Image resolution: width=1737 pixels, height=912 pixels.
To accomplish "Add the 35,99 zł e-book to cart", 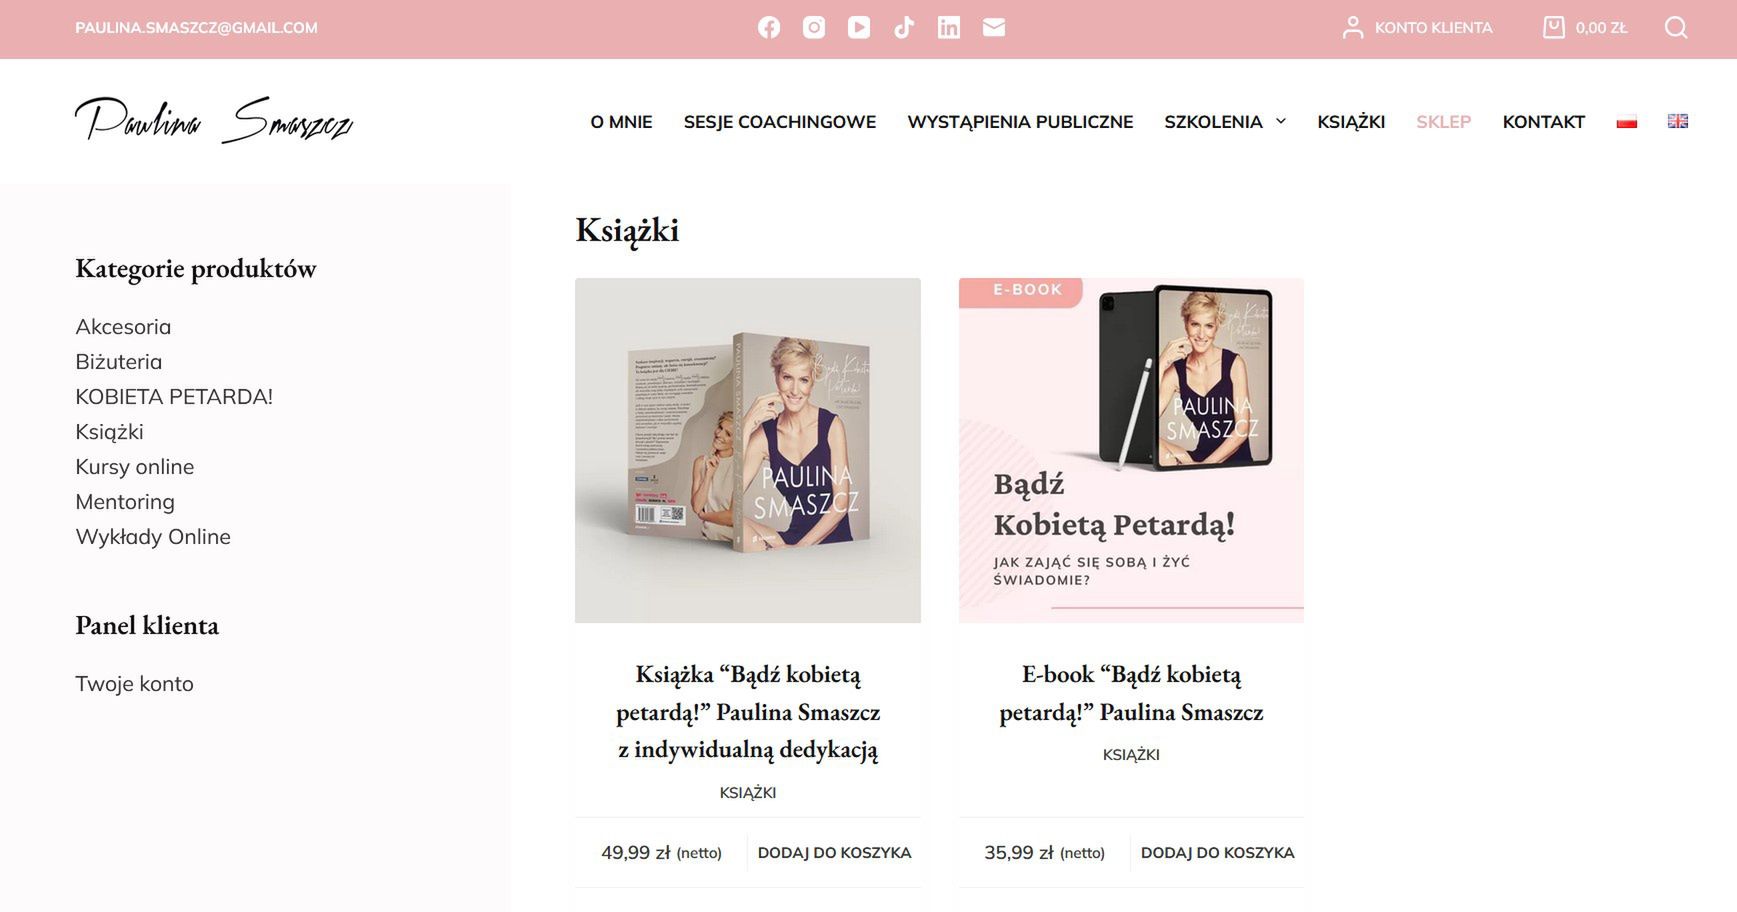I will coord(1217,853).
